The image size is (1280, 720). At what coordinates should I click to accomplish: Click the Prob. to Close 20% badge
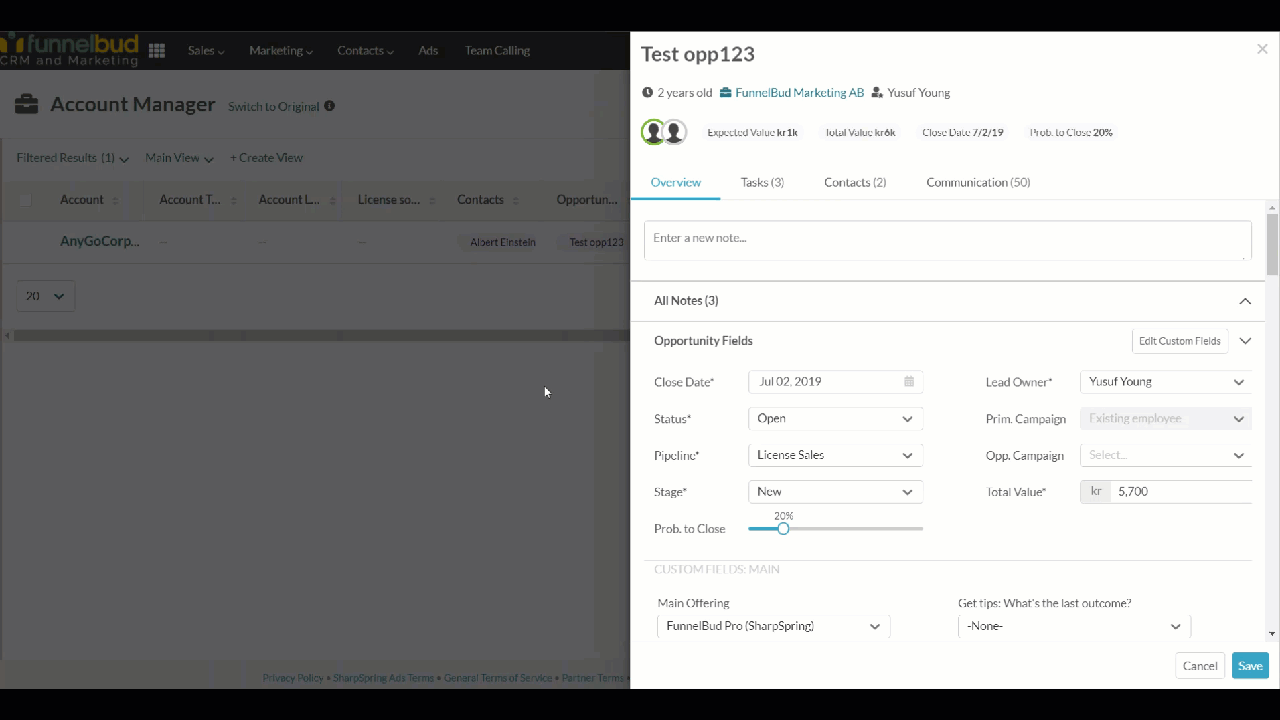click(x=1071, y=133)
